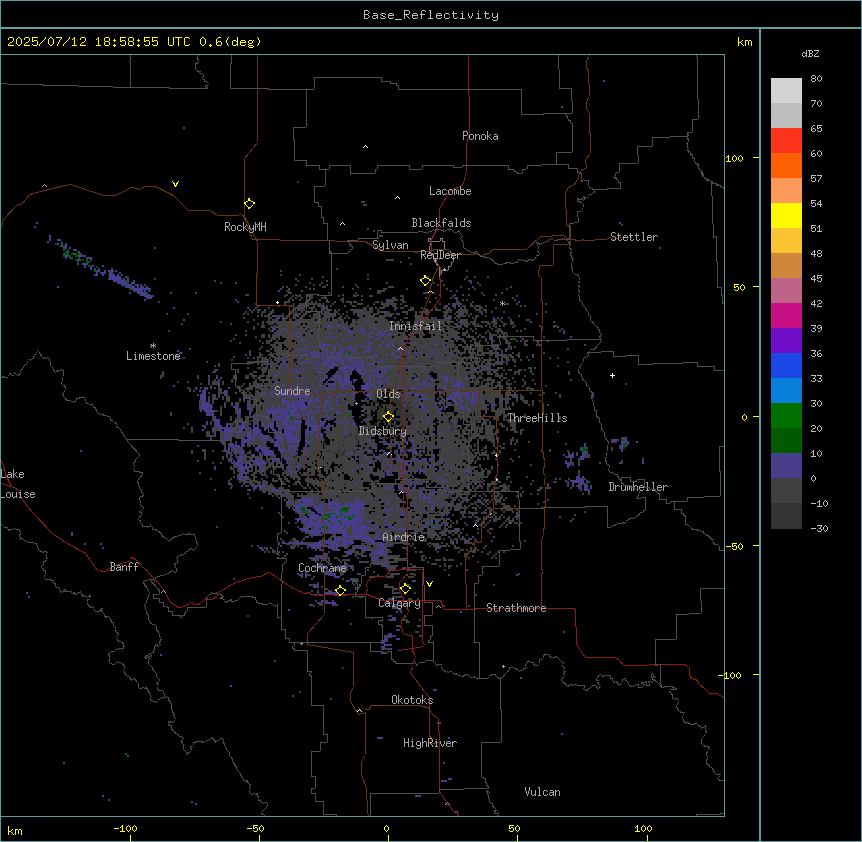The image size is (862, 842).
Task: Click the white plus marker north of Drumheller
Action: 612,375
